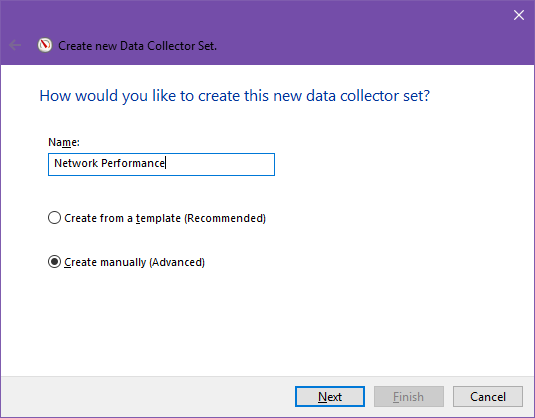Viewport: 535px width, 418px height.
Task: Select the Create from a template radio button
Action: click(x=54, y=218)
